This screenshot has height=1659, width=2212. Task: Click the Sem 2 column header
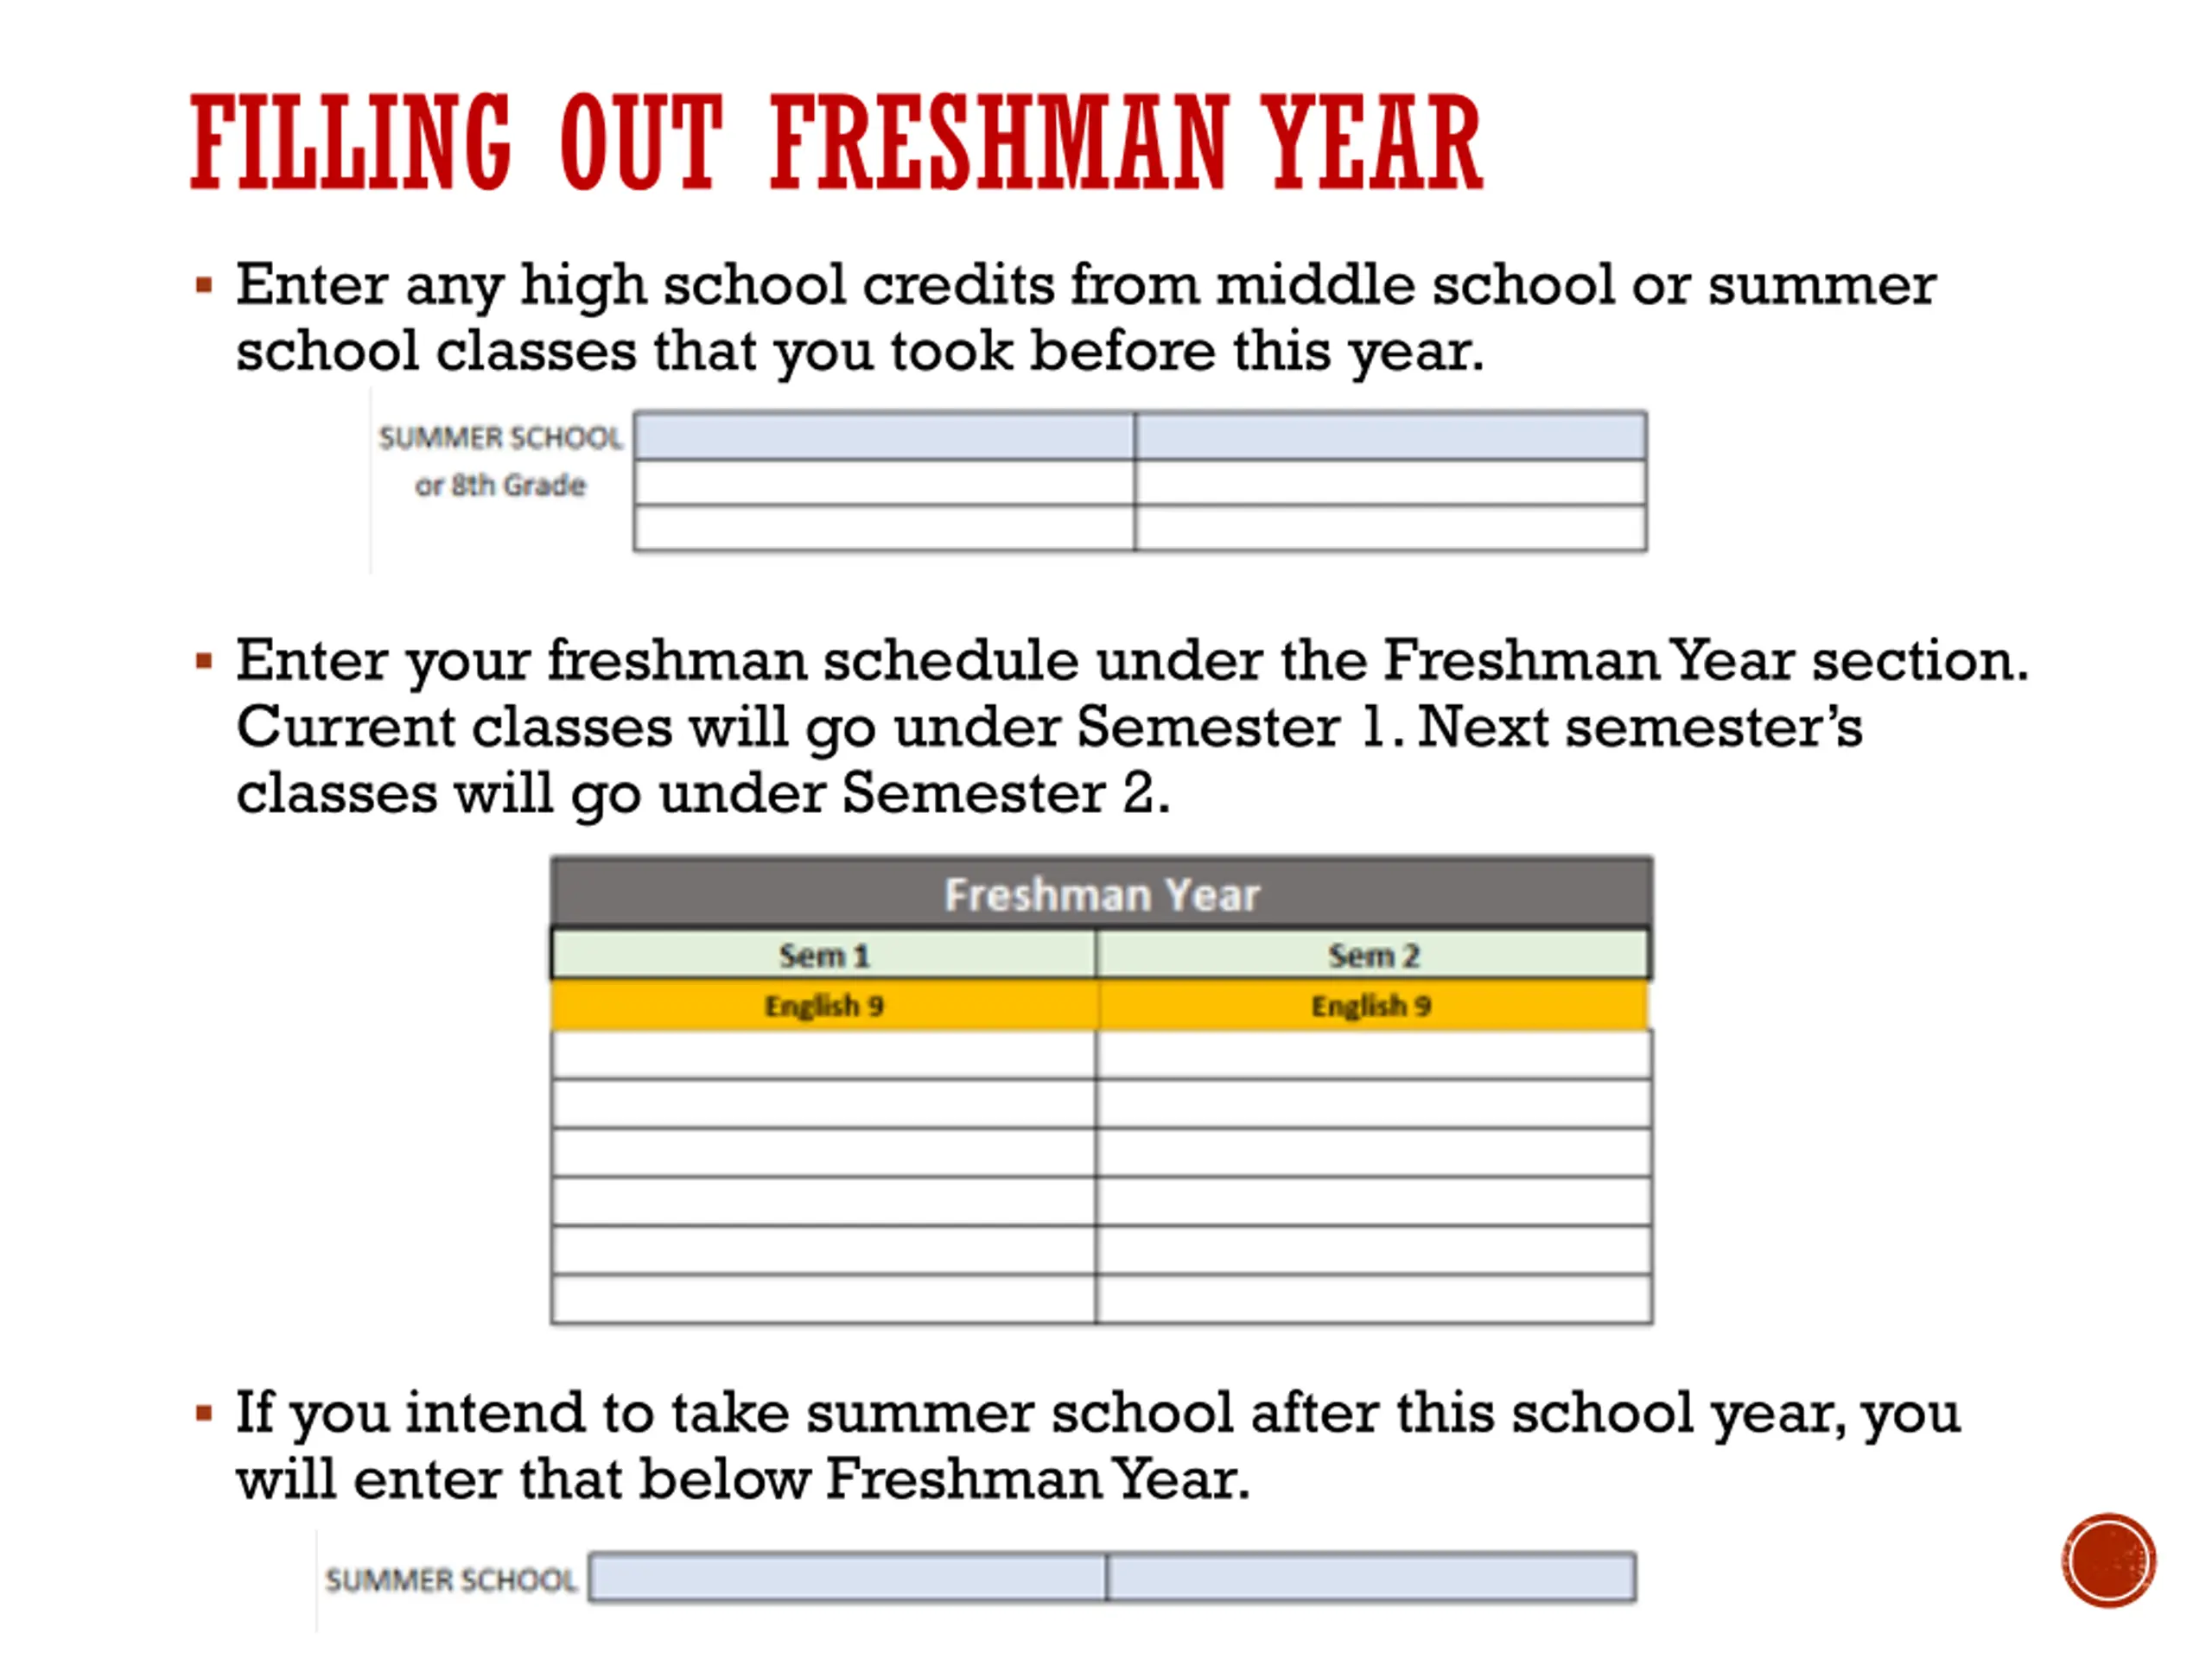click(x=1373, y=955)
